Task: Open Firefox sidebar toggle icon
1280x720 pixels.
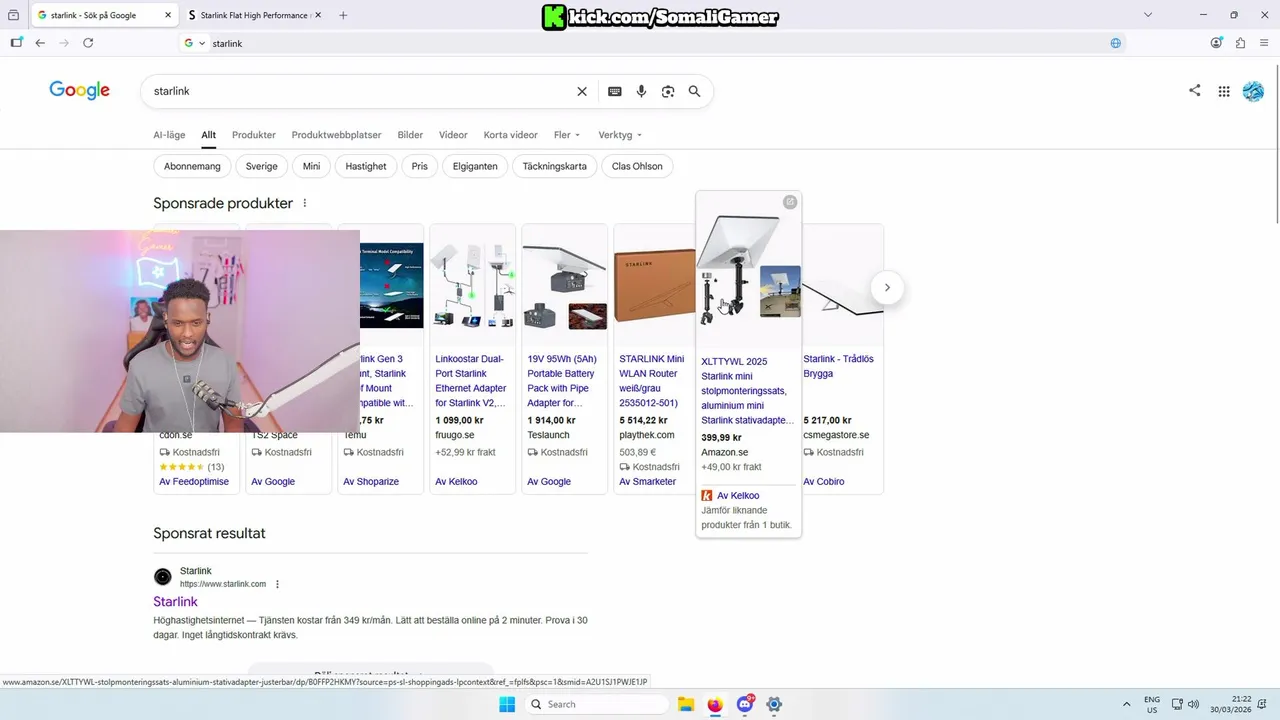Action: [16, 43]
